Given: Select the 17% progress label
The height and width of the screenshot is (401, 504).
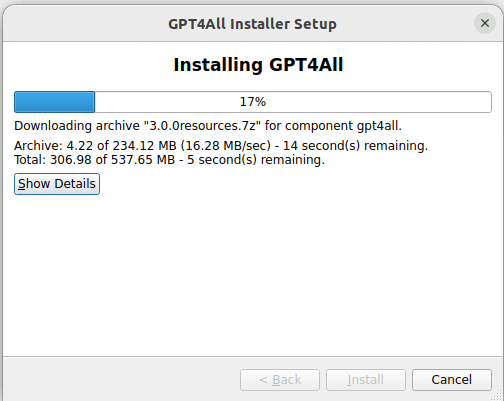Looking at the screenshot, I should tap(253, 102).
